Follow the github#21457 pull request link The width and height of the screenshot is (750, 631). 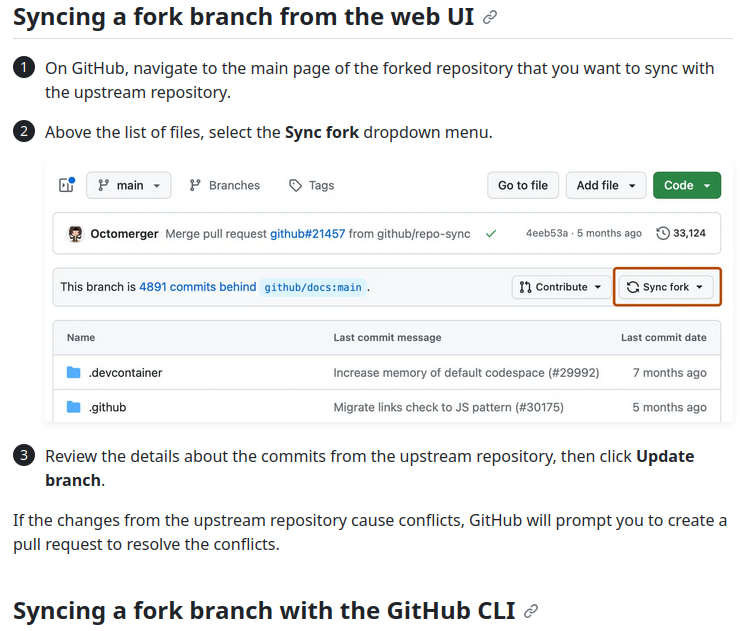click(307, 233)
